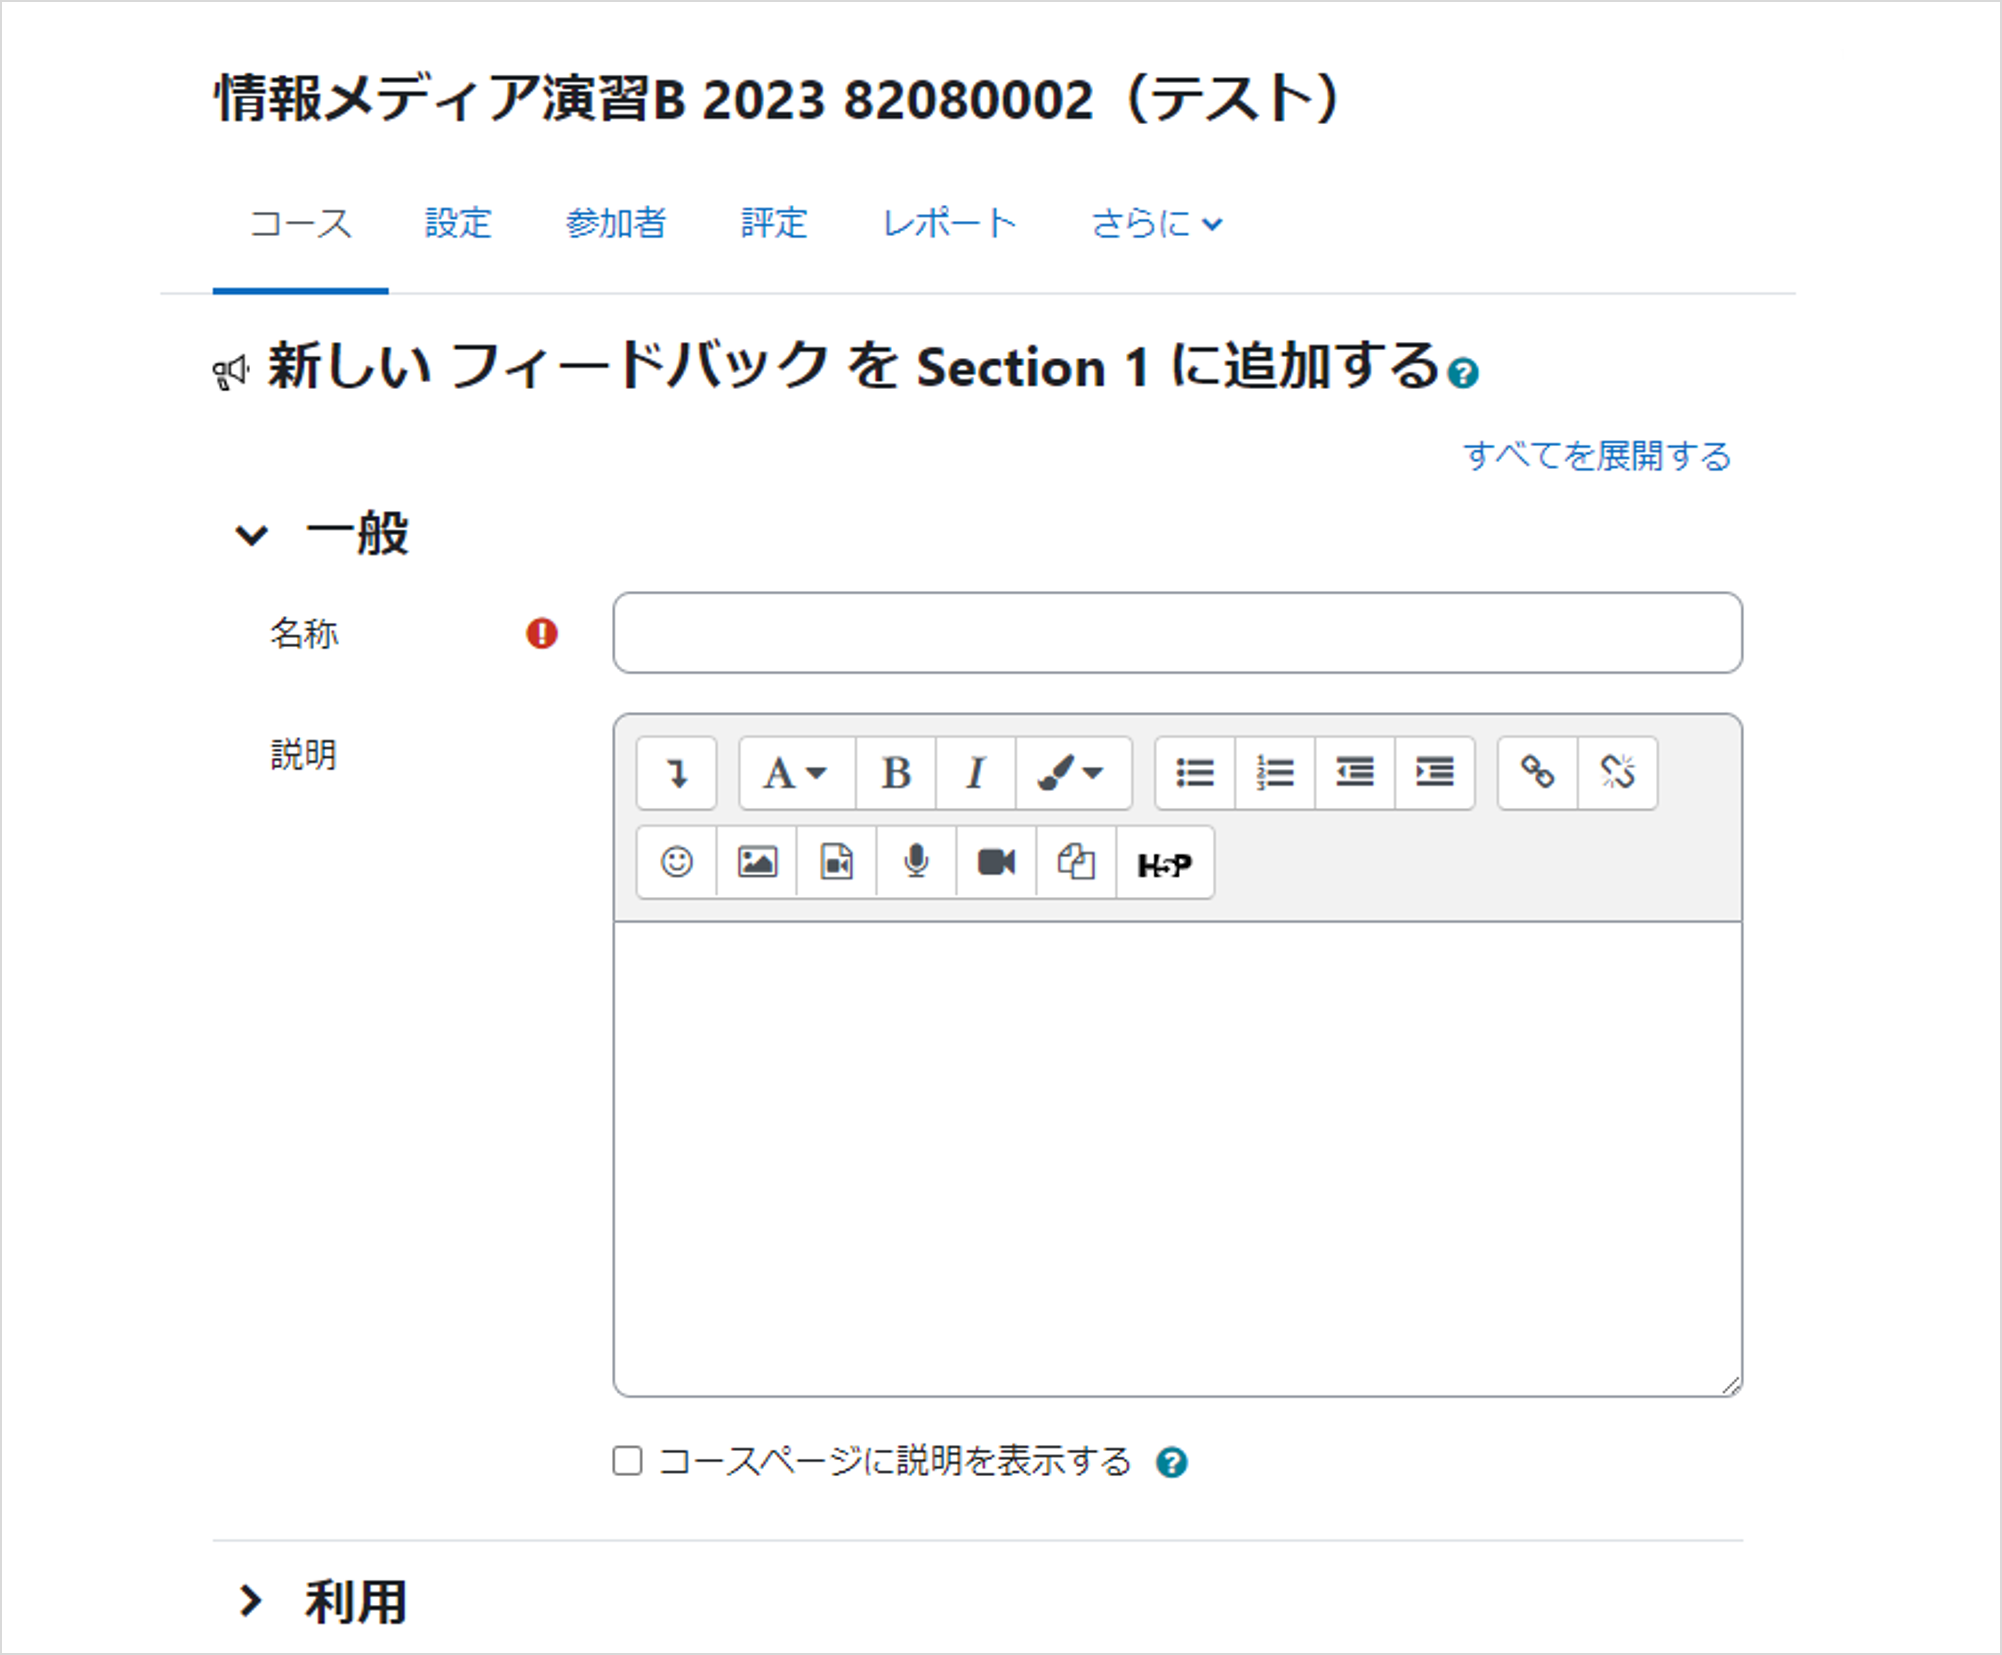This screenshot has width=2002, height=1655.
Task: Select the Insert Image icon
Action: (757, 862)
